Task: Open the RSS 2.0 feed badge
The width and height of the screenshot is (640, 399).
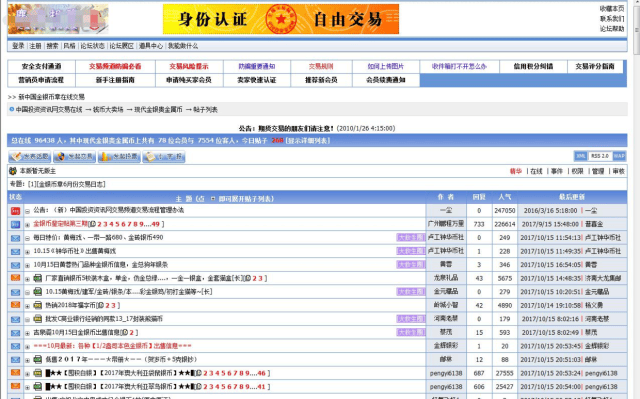Action: coord(600,156)
